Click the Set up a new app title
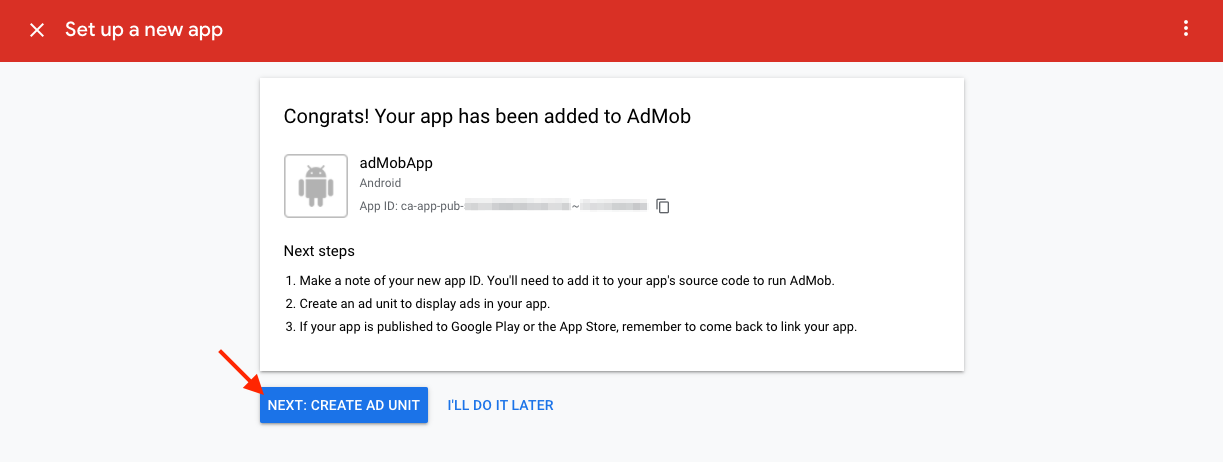The image size is (1223, 462). 144,30
